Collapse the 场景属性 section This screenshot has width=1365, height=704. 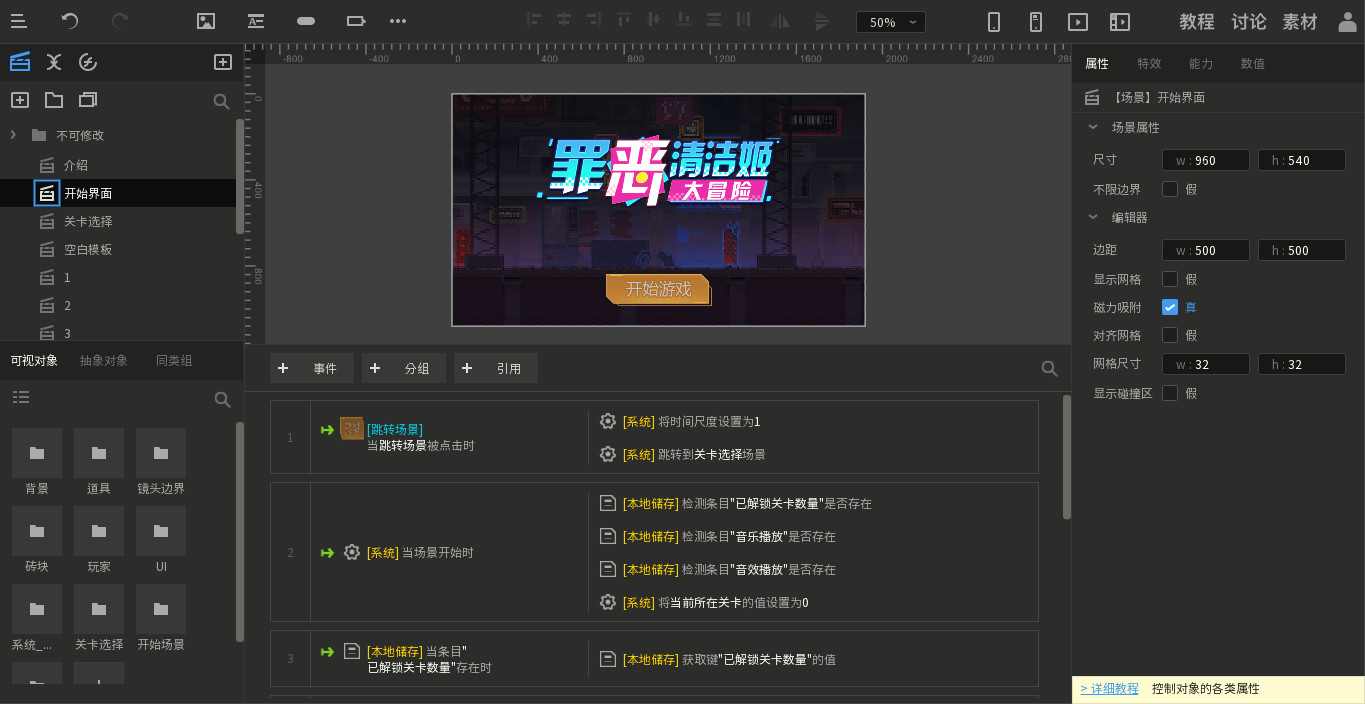(x=1092, y=127)
